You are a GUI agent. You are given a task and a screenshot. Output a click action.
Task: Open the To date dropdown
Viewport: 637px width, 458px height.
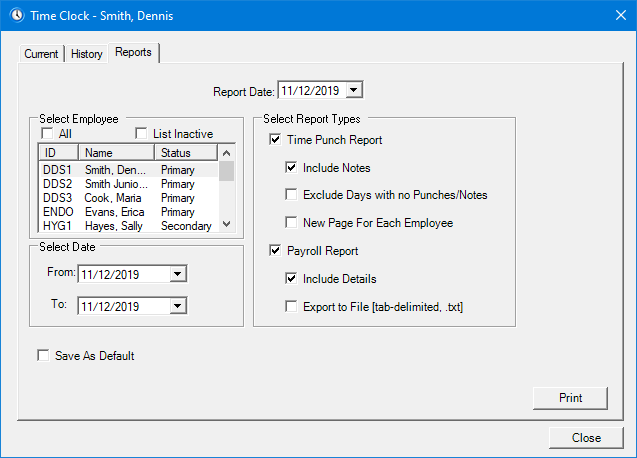click(x=178, y=306)
